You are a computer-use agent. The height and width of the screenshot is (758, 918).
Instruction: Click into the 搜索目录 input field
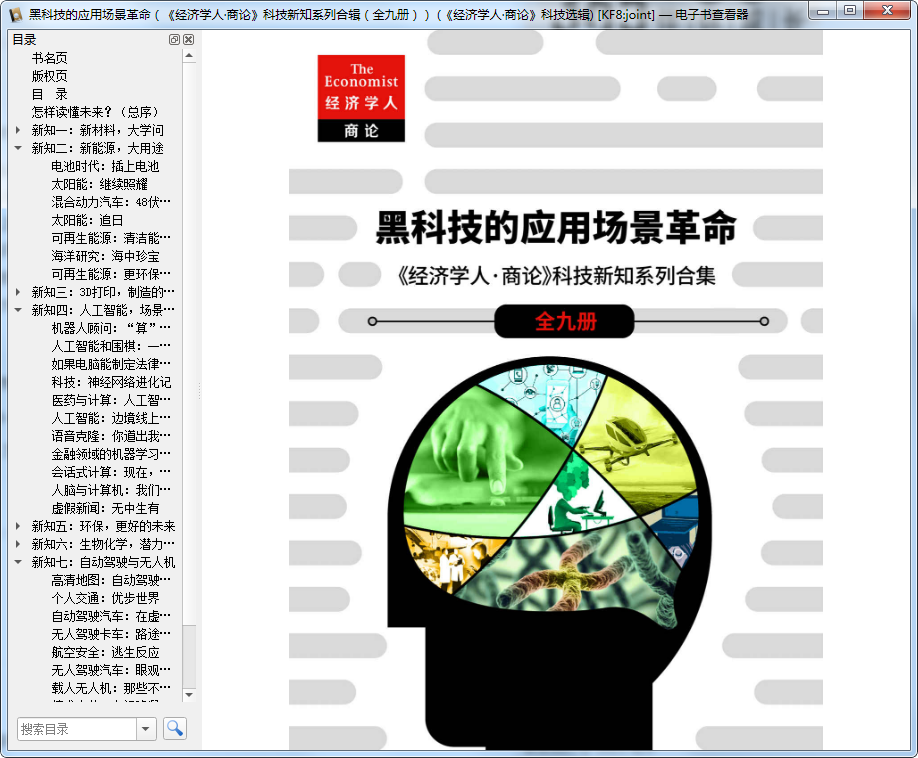77,729
